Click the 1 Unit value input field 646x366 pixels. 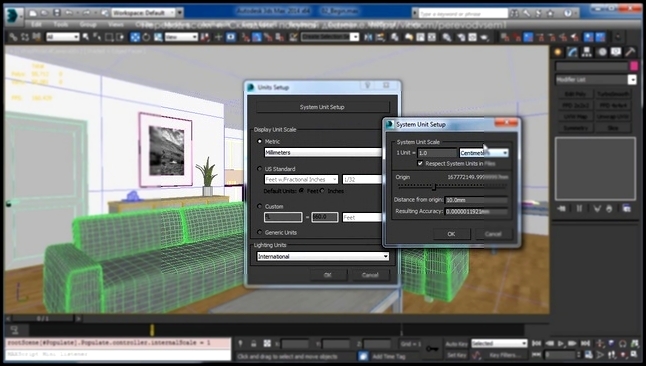pos(437,153)
